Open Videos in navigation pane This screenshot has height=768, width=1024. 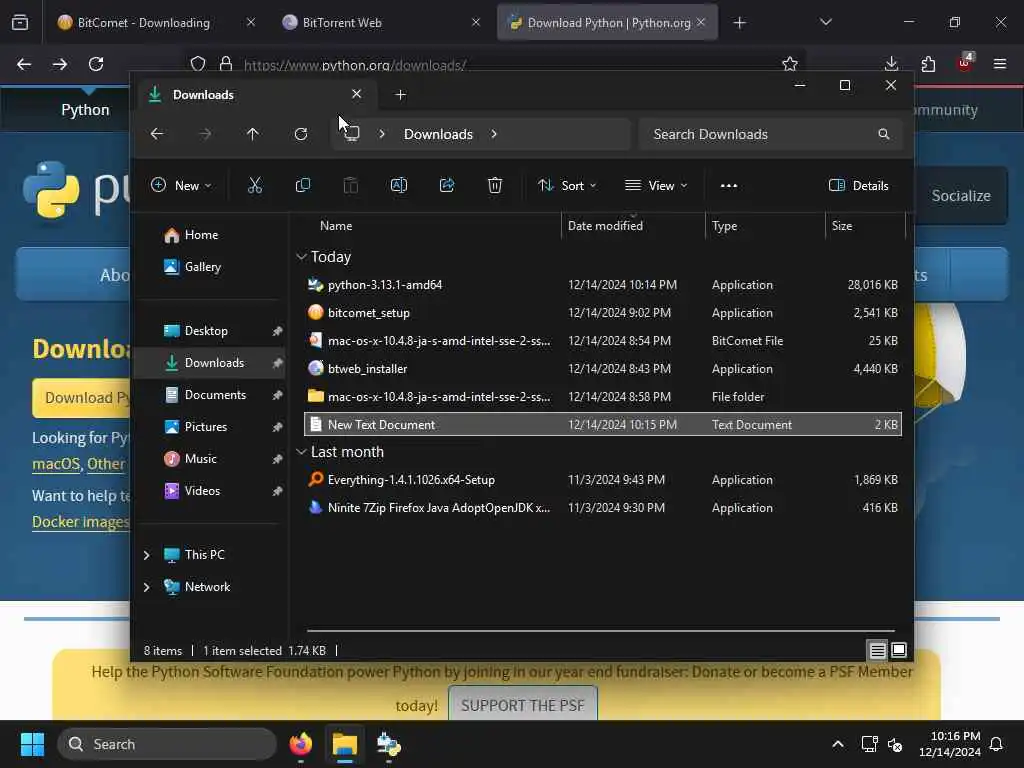click(x=202, y=490)
